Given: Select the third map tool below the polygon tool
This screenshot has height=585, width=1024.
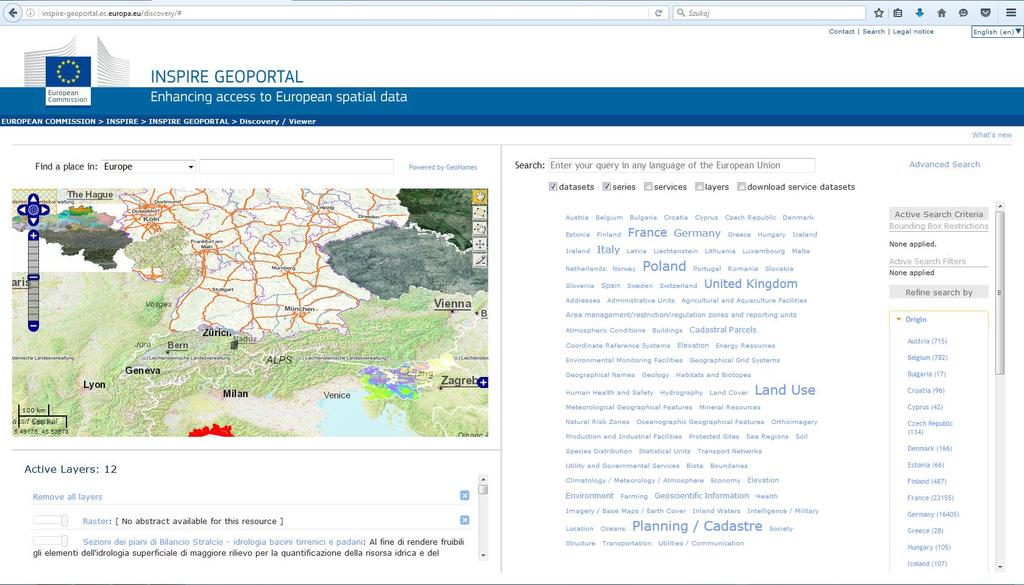Looking at the screenshot, I should click(x=480, y=229).
